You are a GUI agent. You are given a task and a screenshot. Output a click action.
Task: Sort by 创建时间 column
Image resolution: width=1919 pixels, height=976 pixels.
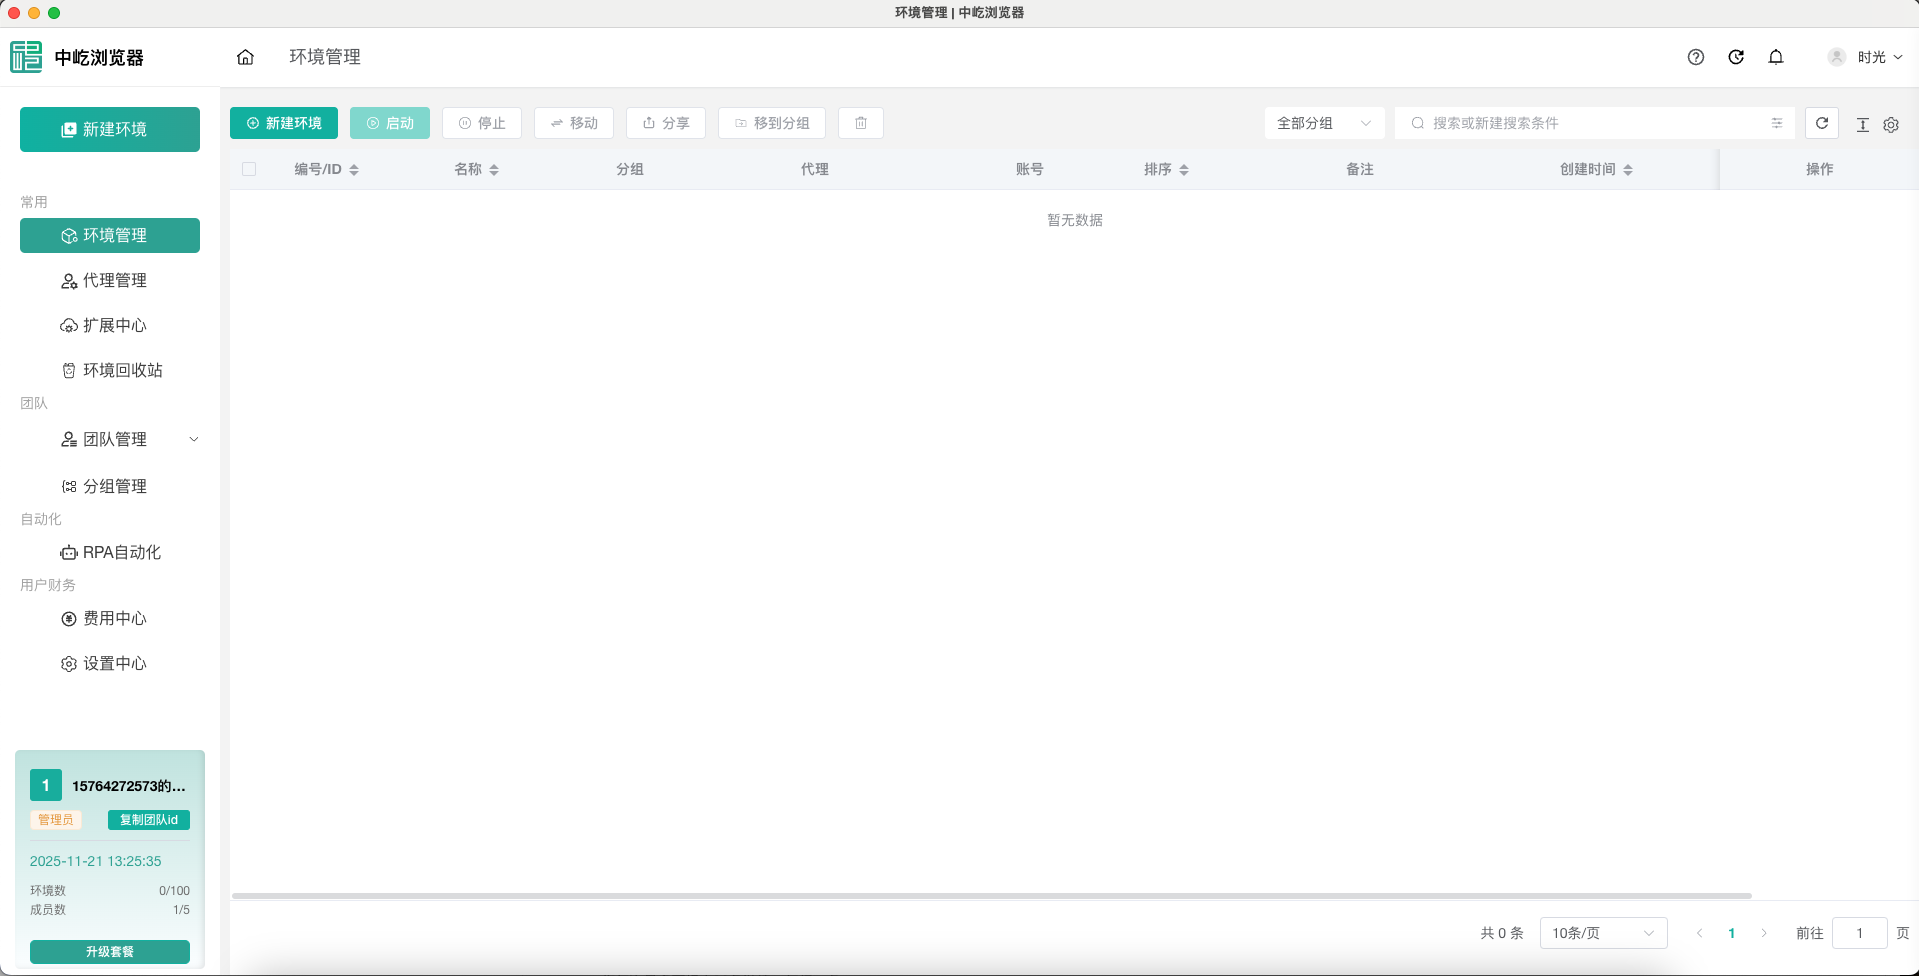coord(1627,170)
